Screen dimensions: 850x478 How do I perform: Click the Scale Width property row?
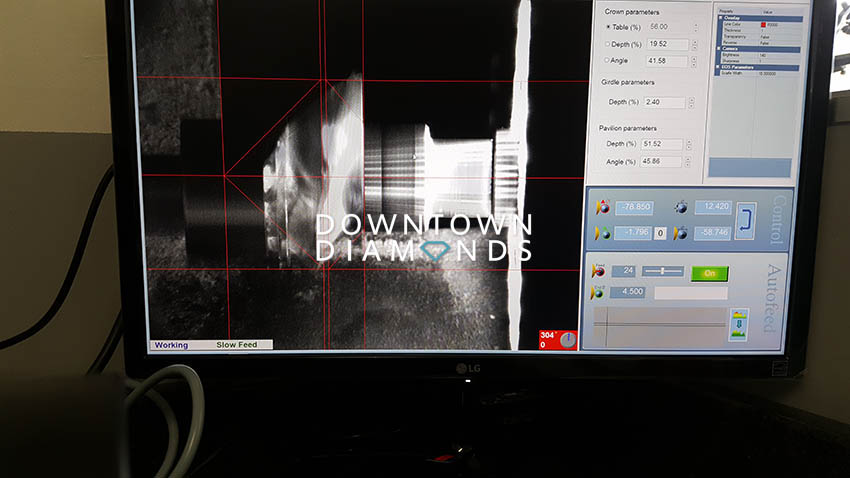coord(758,73)
